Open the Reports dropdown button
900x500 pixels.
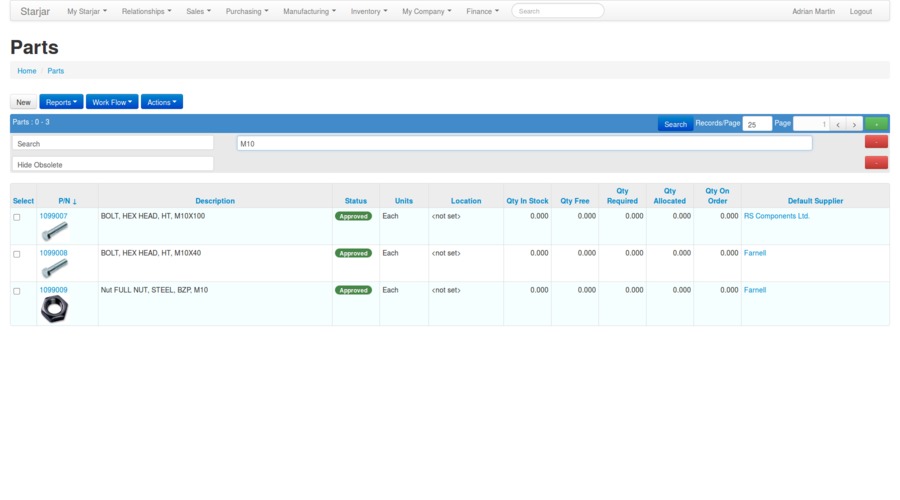[x=61, y=102]
